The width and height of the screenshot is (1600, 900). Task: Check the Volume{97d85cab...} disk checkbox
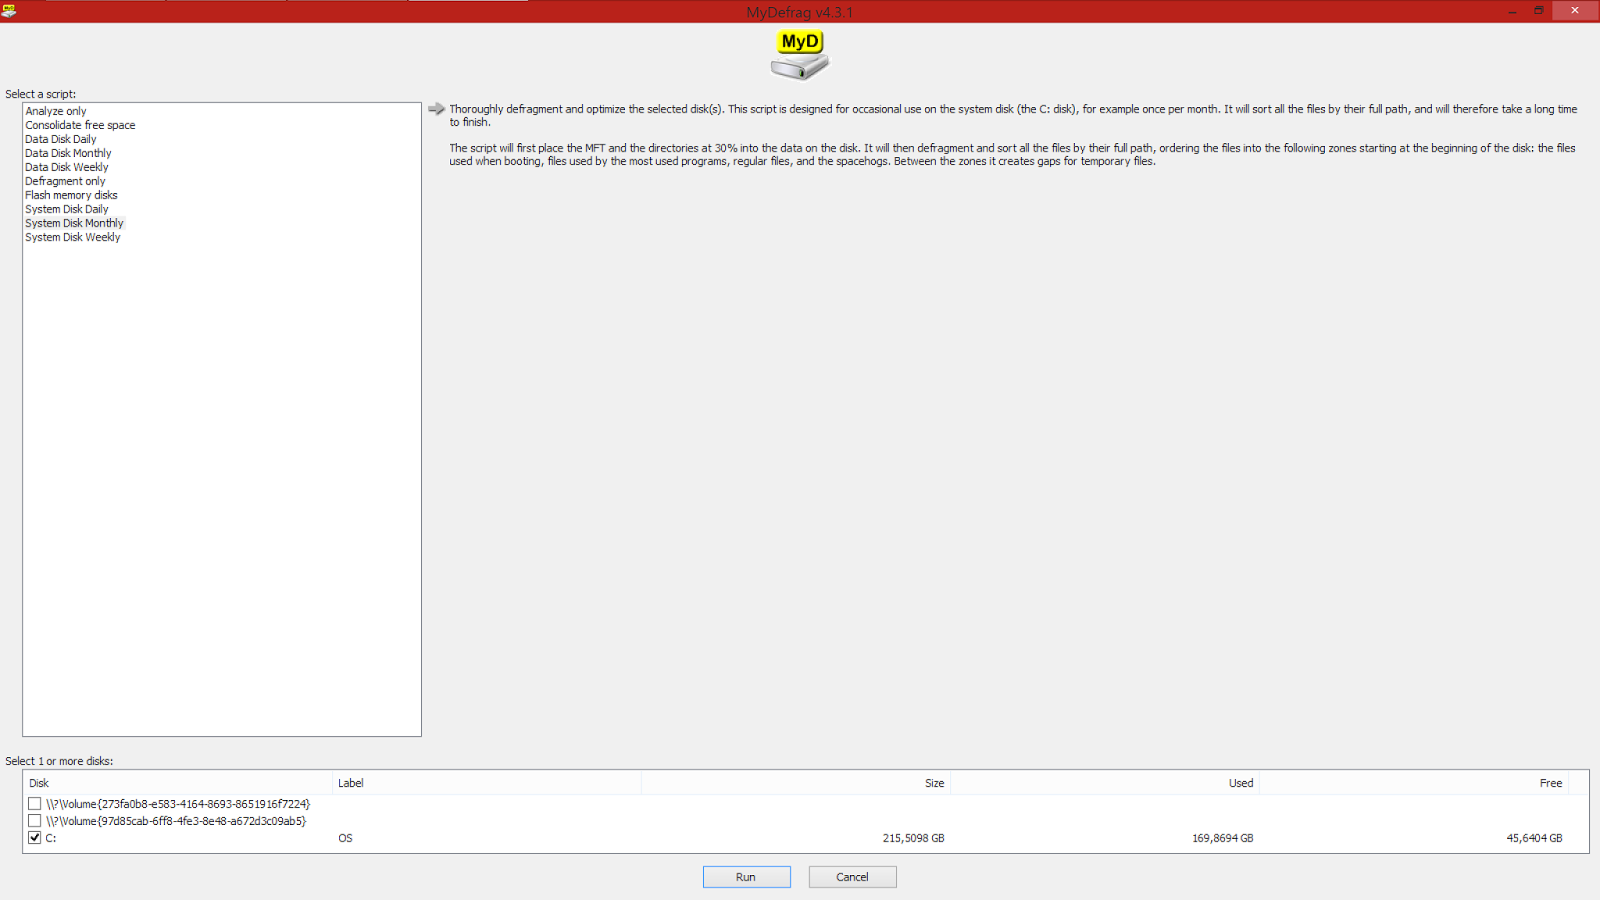click(x=35, y=821)
